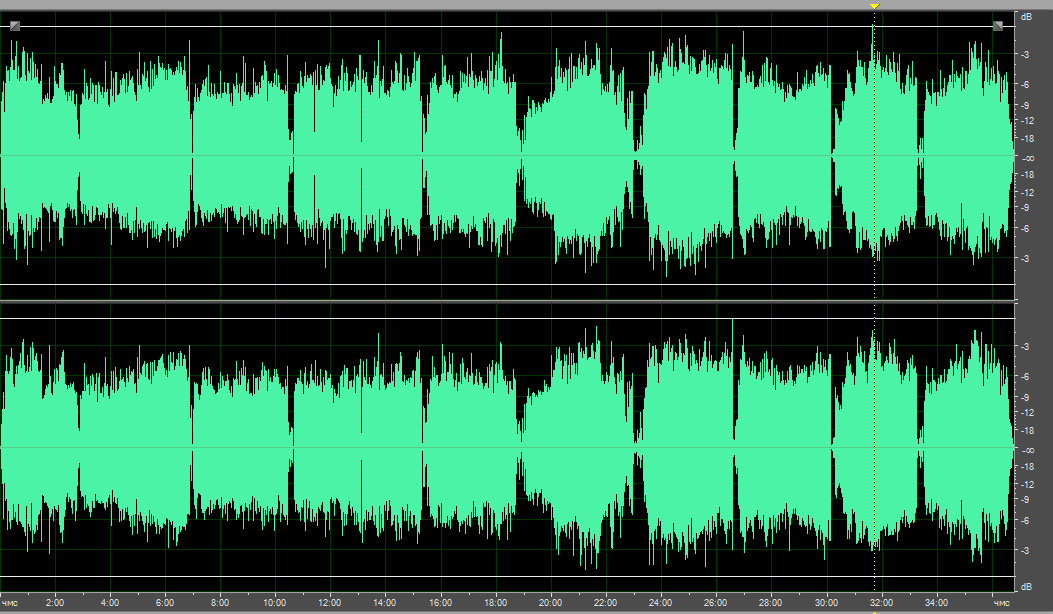
Task: Click the bottom channel's infinity center label
Action: point(1026,450)
